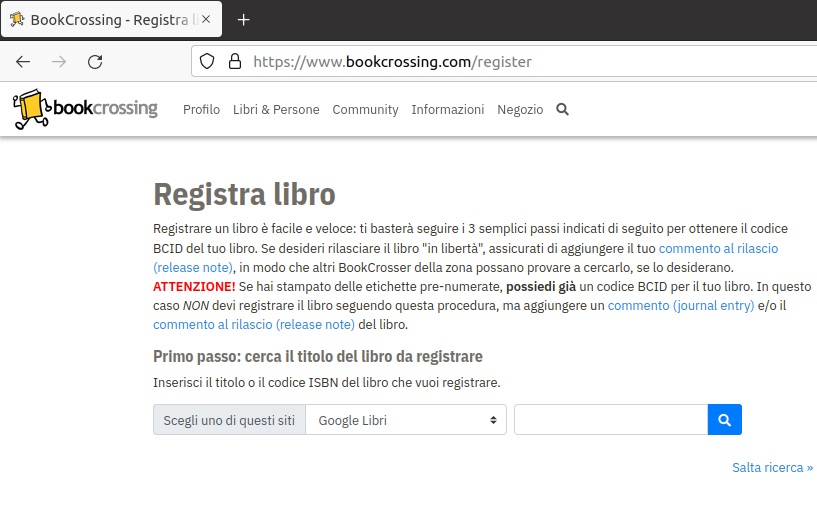Expand the Google Libri site dropdown
Viewport: 817px width, 518px height.
click(405, 420)
